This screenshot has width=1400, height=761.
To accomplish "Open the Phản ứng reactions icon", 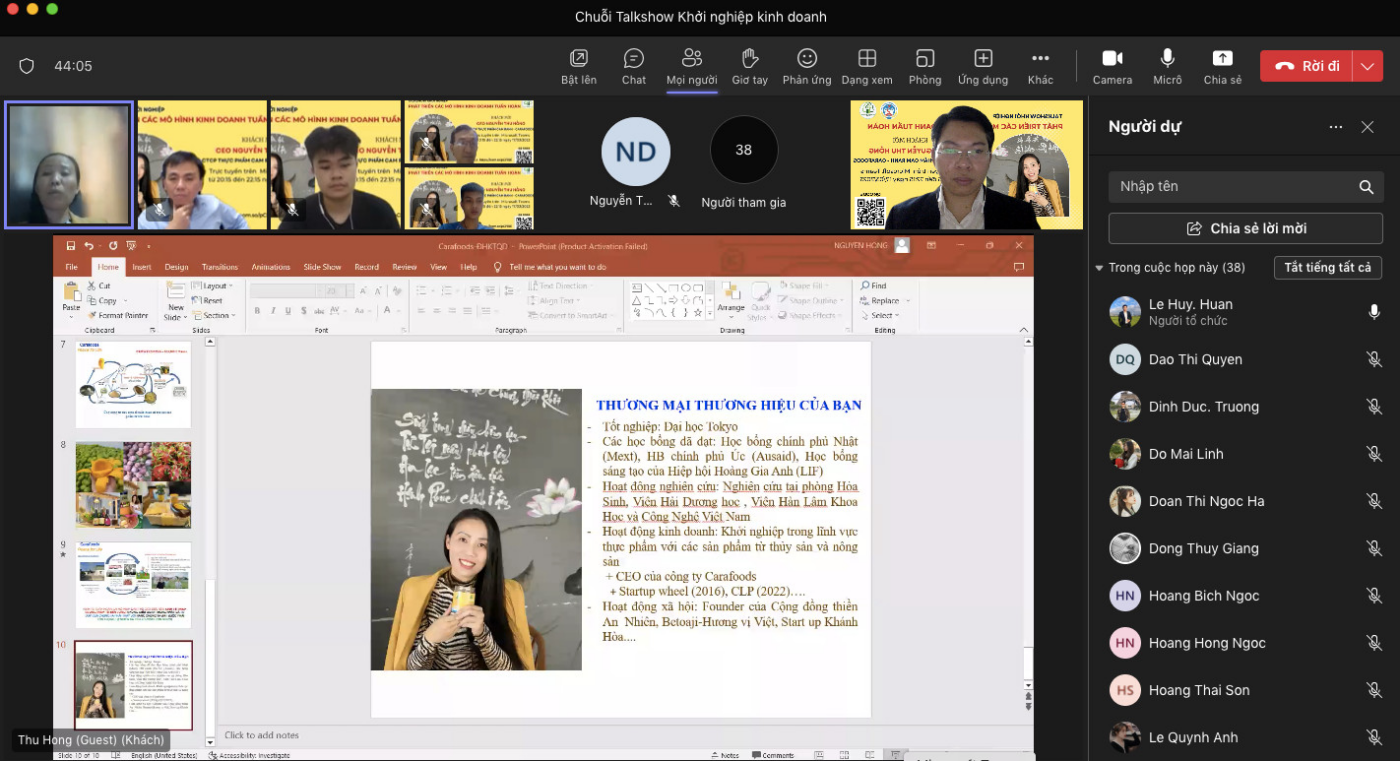I will tap(807, 59).
